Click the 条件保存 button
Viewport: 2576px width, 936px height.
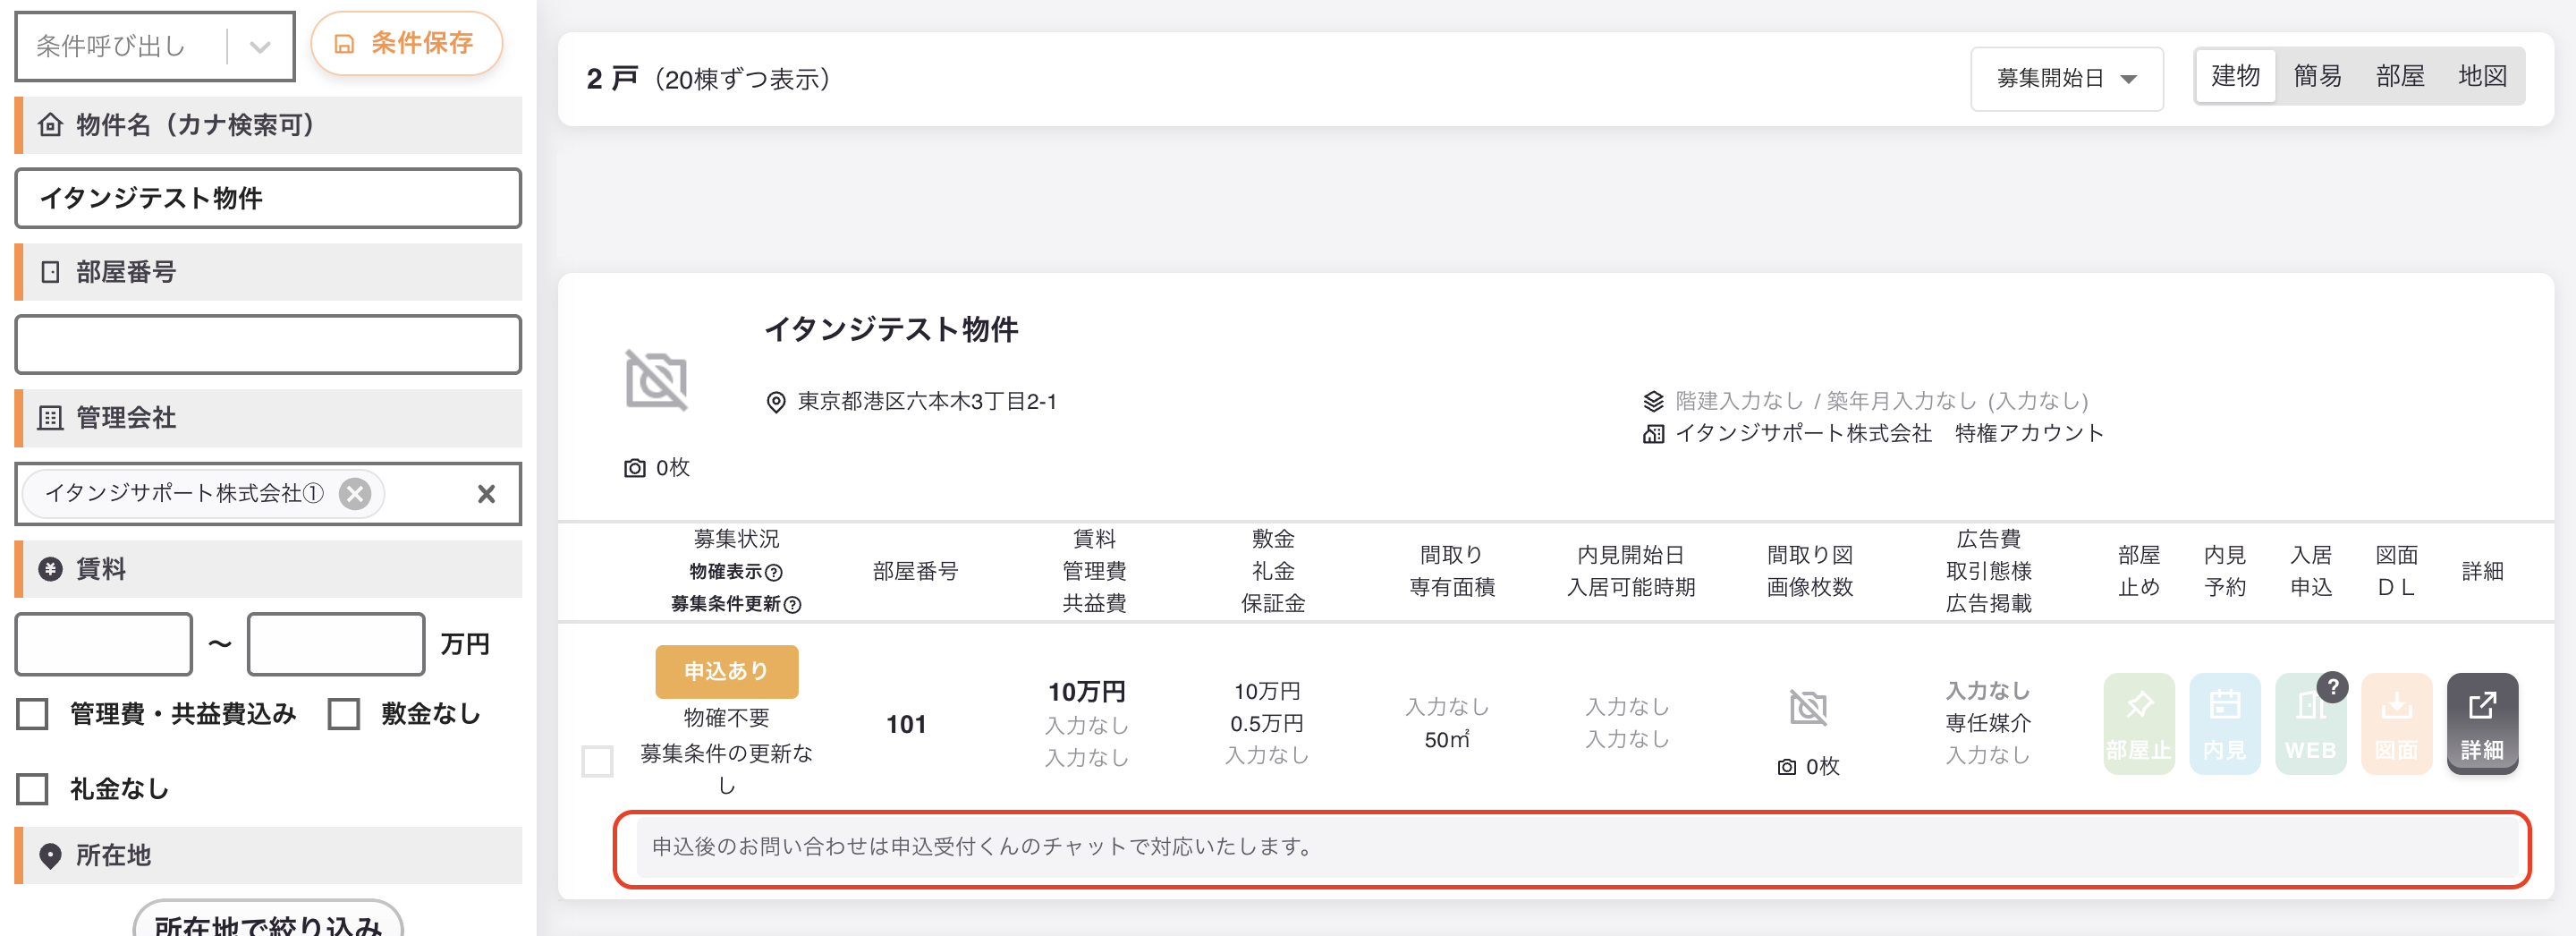[406, 43]
